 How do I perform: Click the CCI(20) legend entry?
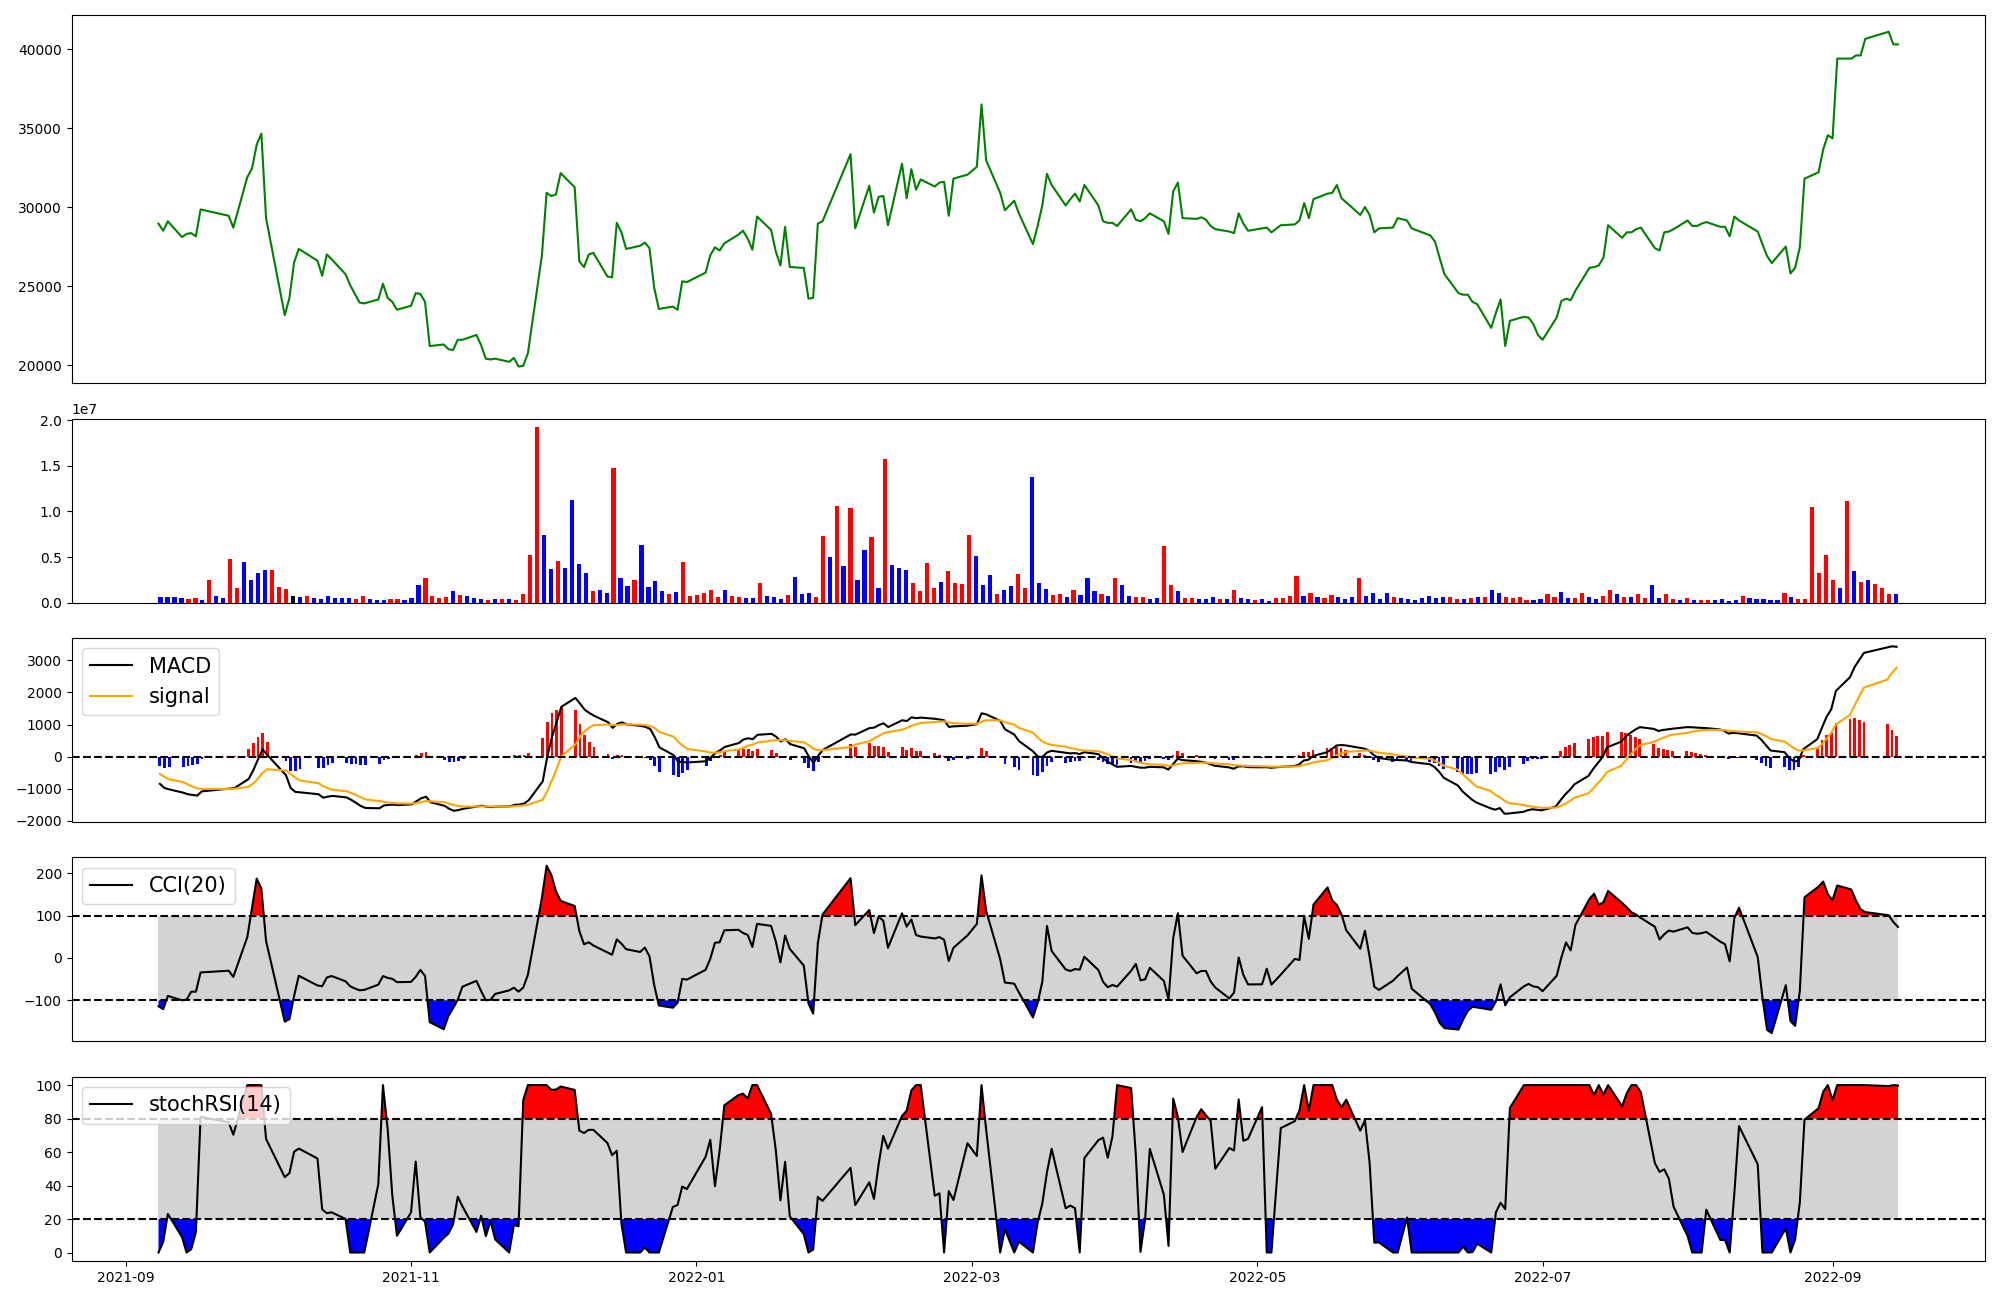coord(186,885)
